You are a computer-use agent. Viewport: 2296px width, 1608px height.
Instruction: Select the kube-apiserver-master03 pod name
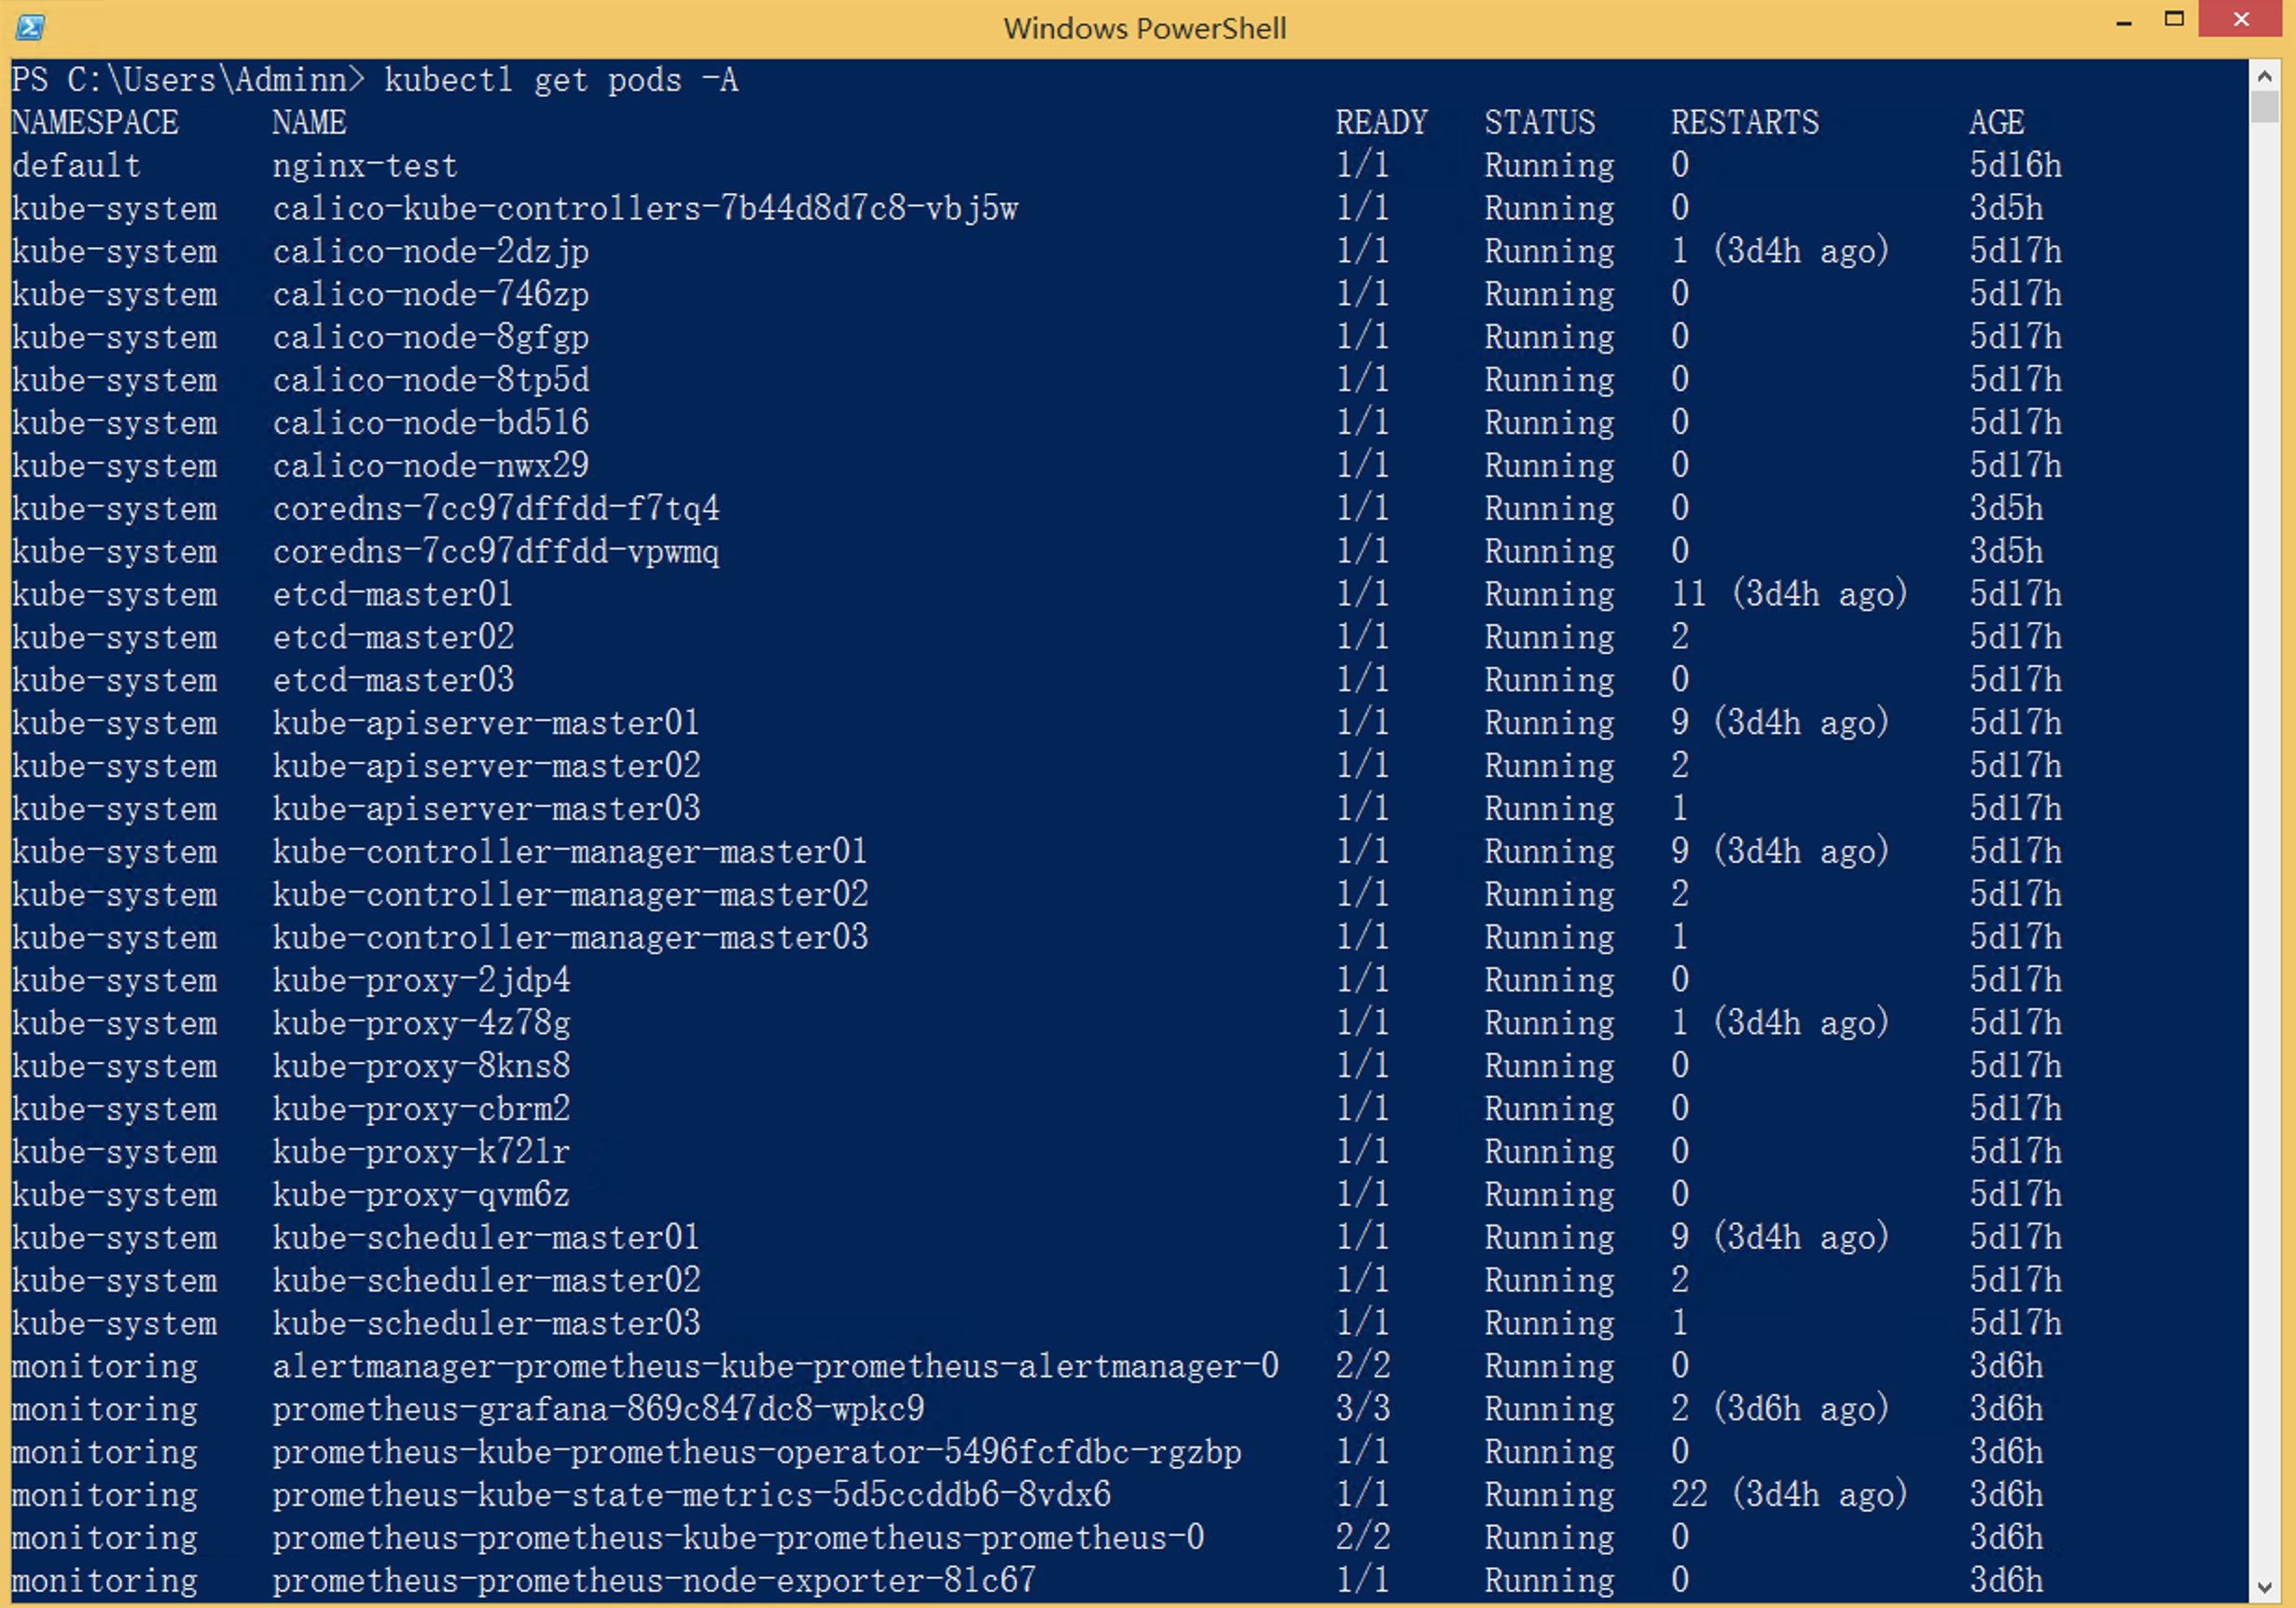point(486,809)
